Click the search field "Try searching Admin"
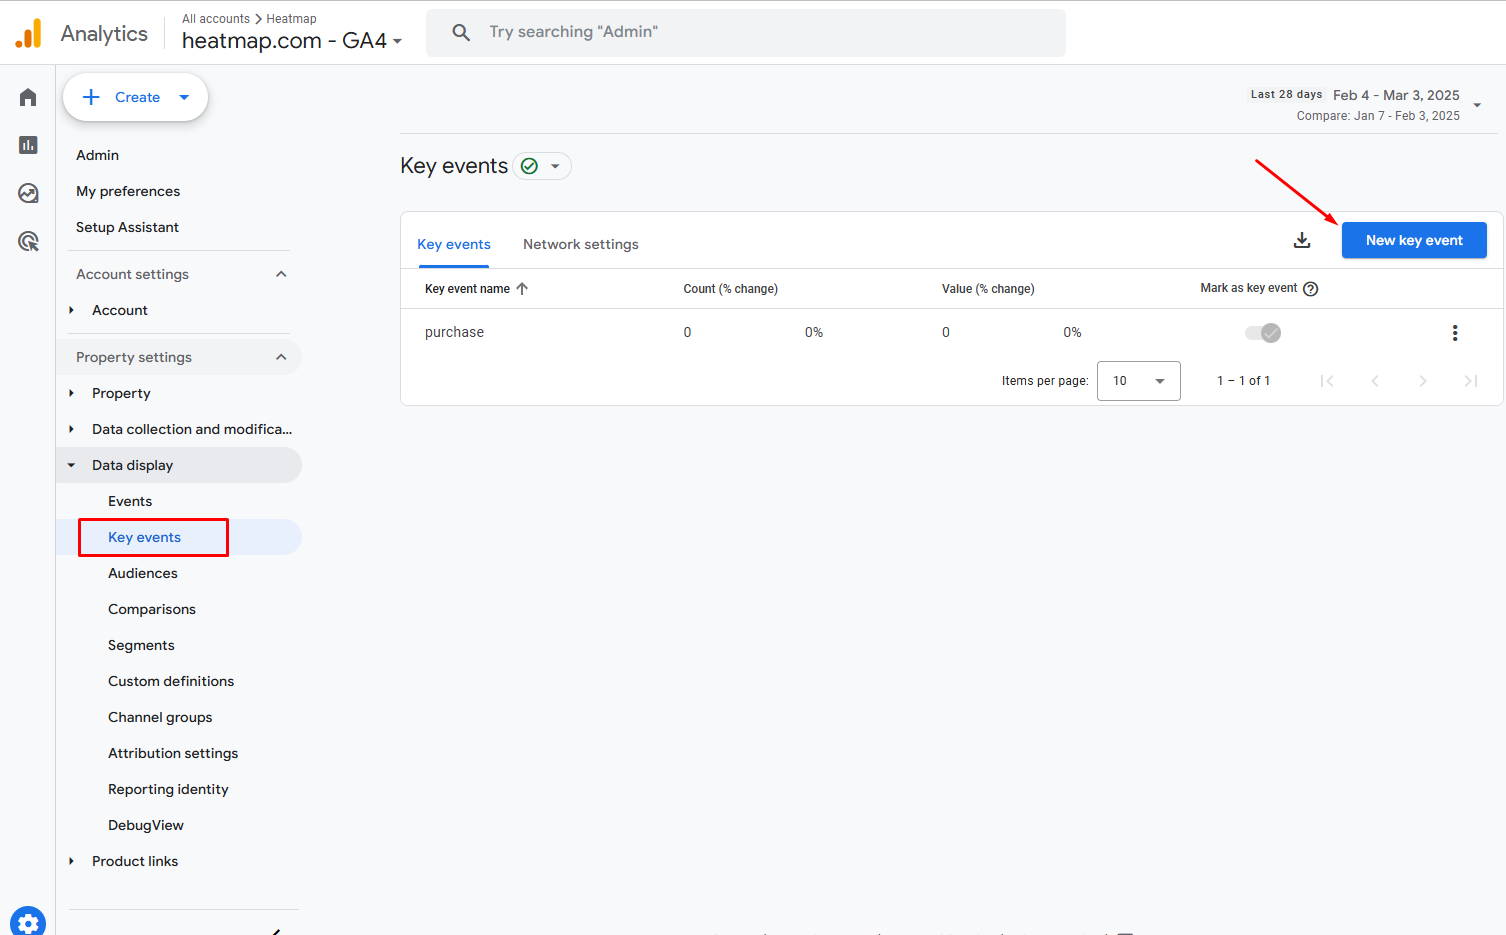 tap(746, 32)
